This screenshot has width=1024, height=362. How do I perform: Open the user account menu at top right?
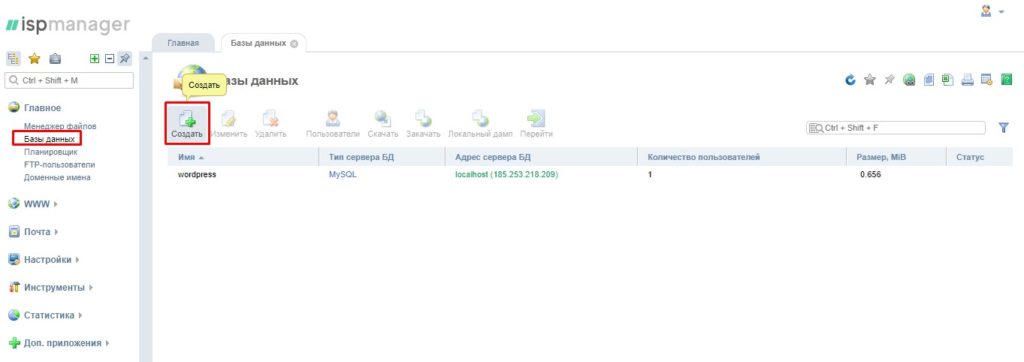[992, 11]
